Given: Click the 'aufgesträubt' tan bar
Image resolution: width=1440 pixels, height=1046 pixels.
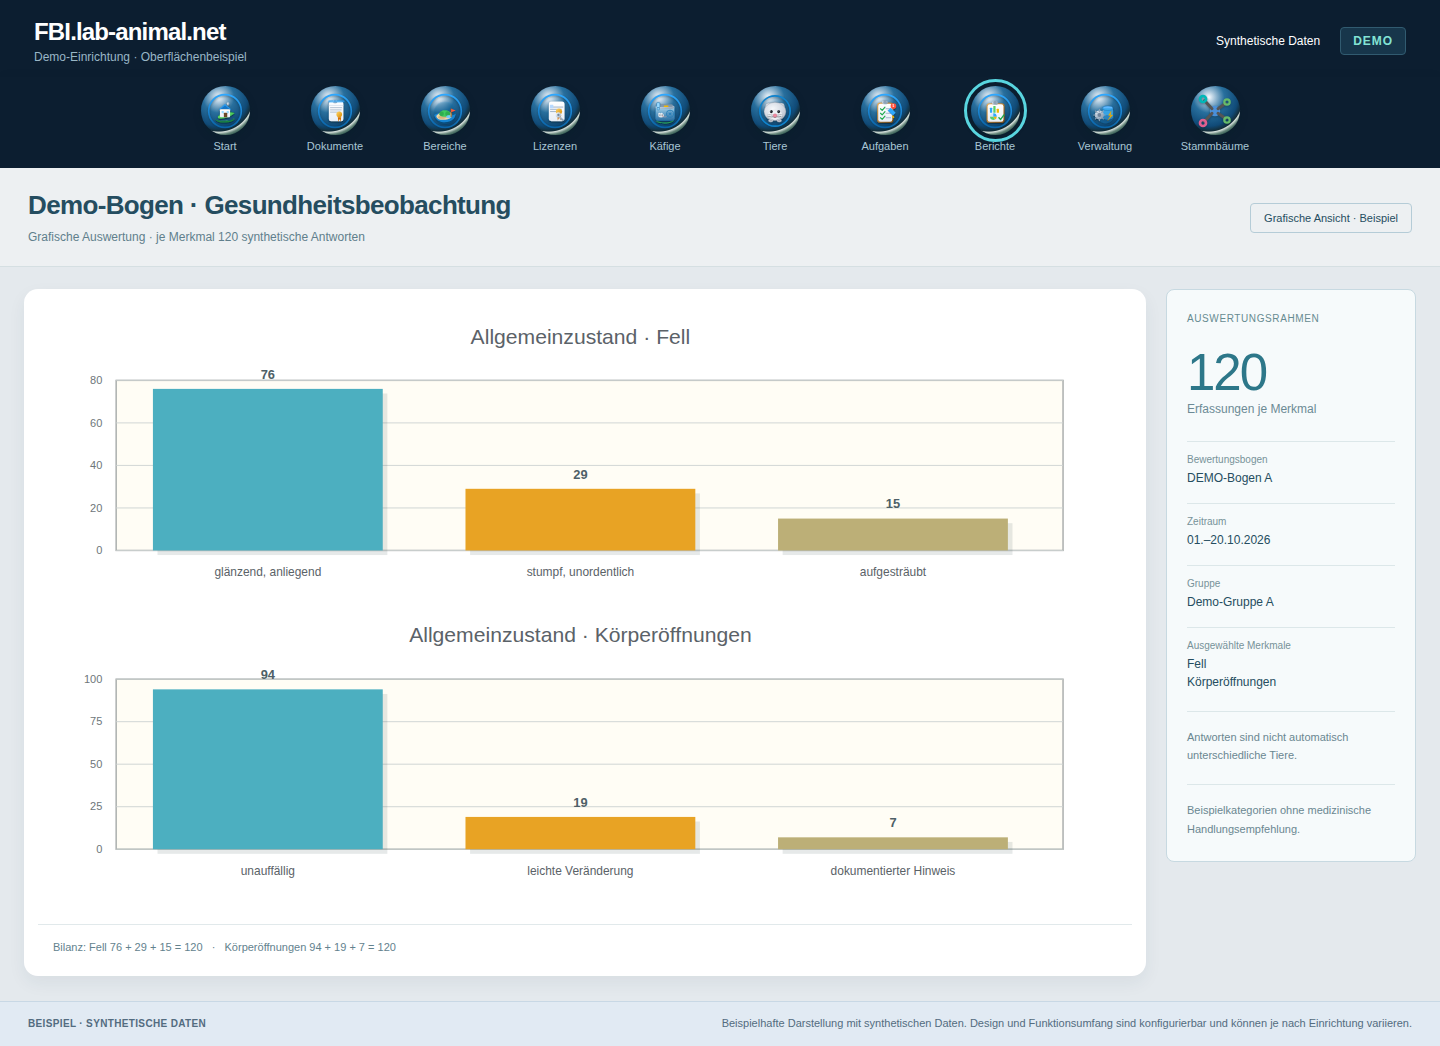Looking at the screenshot, I should coord(893,535).
